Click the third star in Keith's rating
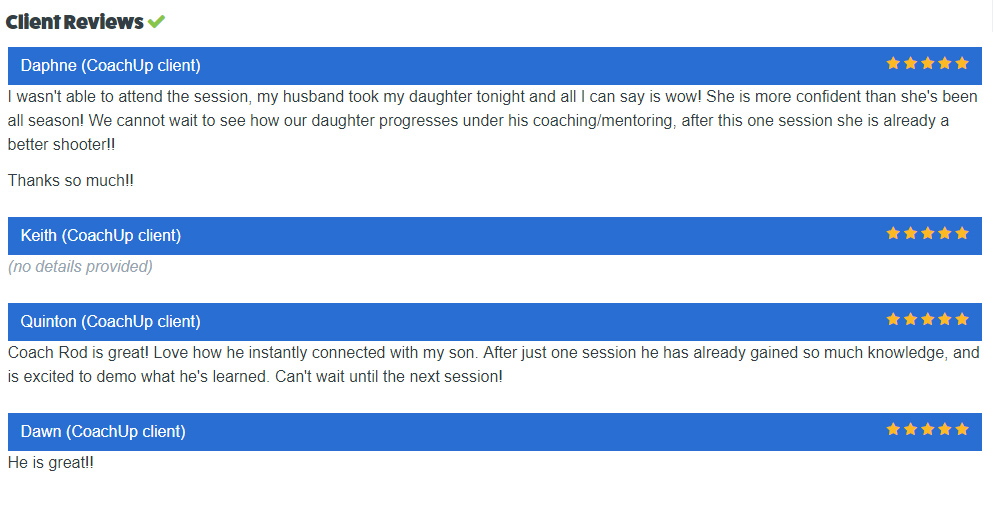The width and height of the screenshot is (994, 515). (927, 233)
